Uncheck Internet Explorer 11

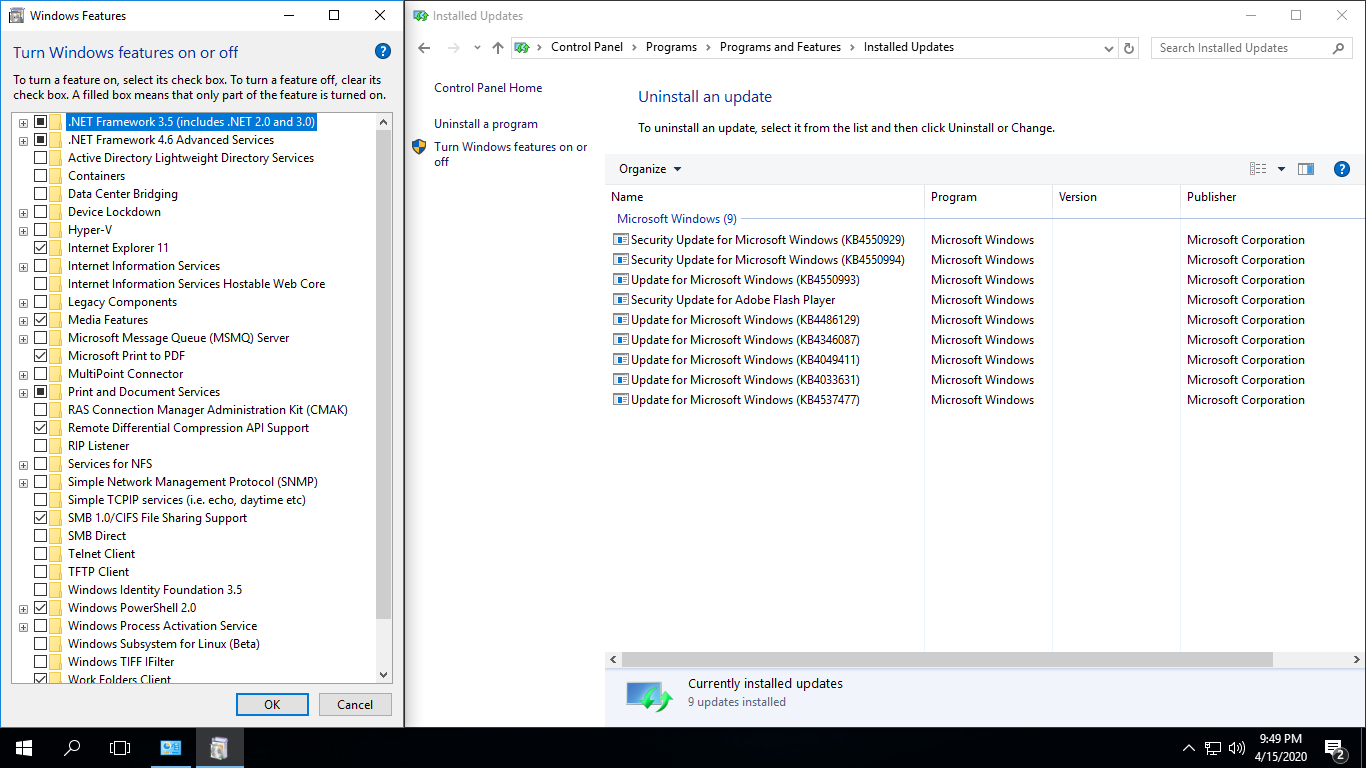tap(40, 248)
